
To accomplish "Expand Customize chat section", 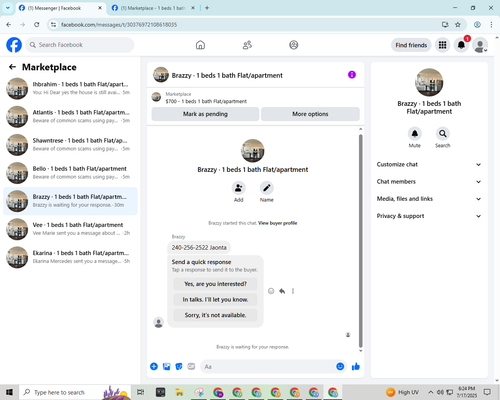I will coord(429,164).
